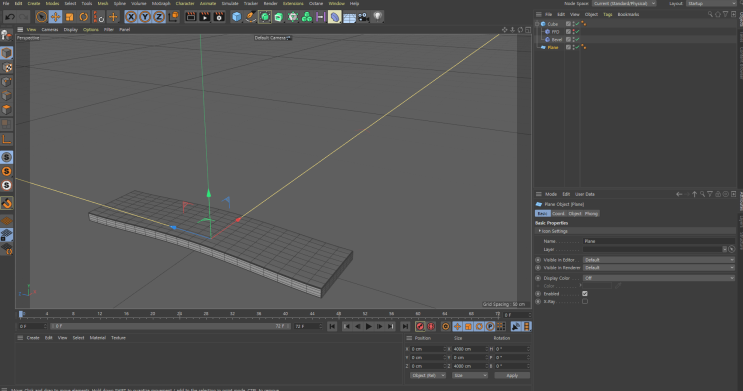Enable Snap from left sidebar

point(7,204)
